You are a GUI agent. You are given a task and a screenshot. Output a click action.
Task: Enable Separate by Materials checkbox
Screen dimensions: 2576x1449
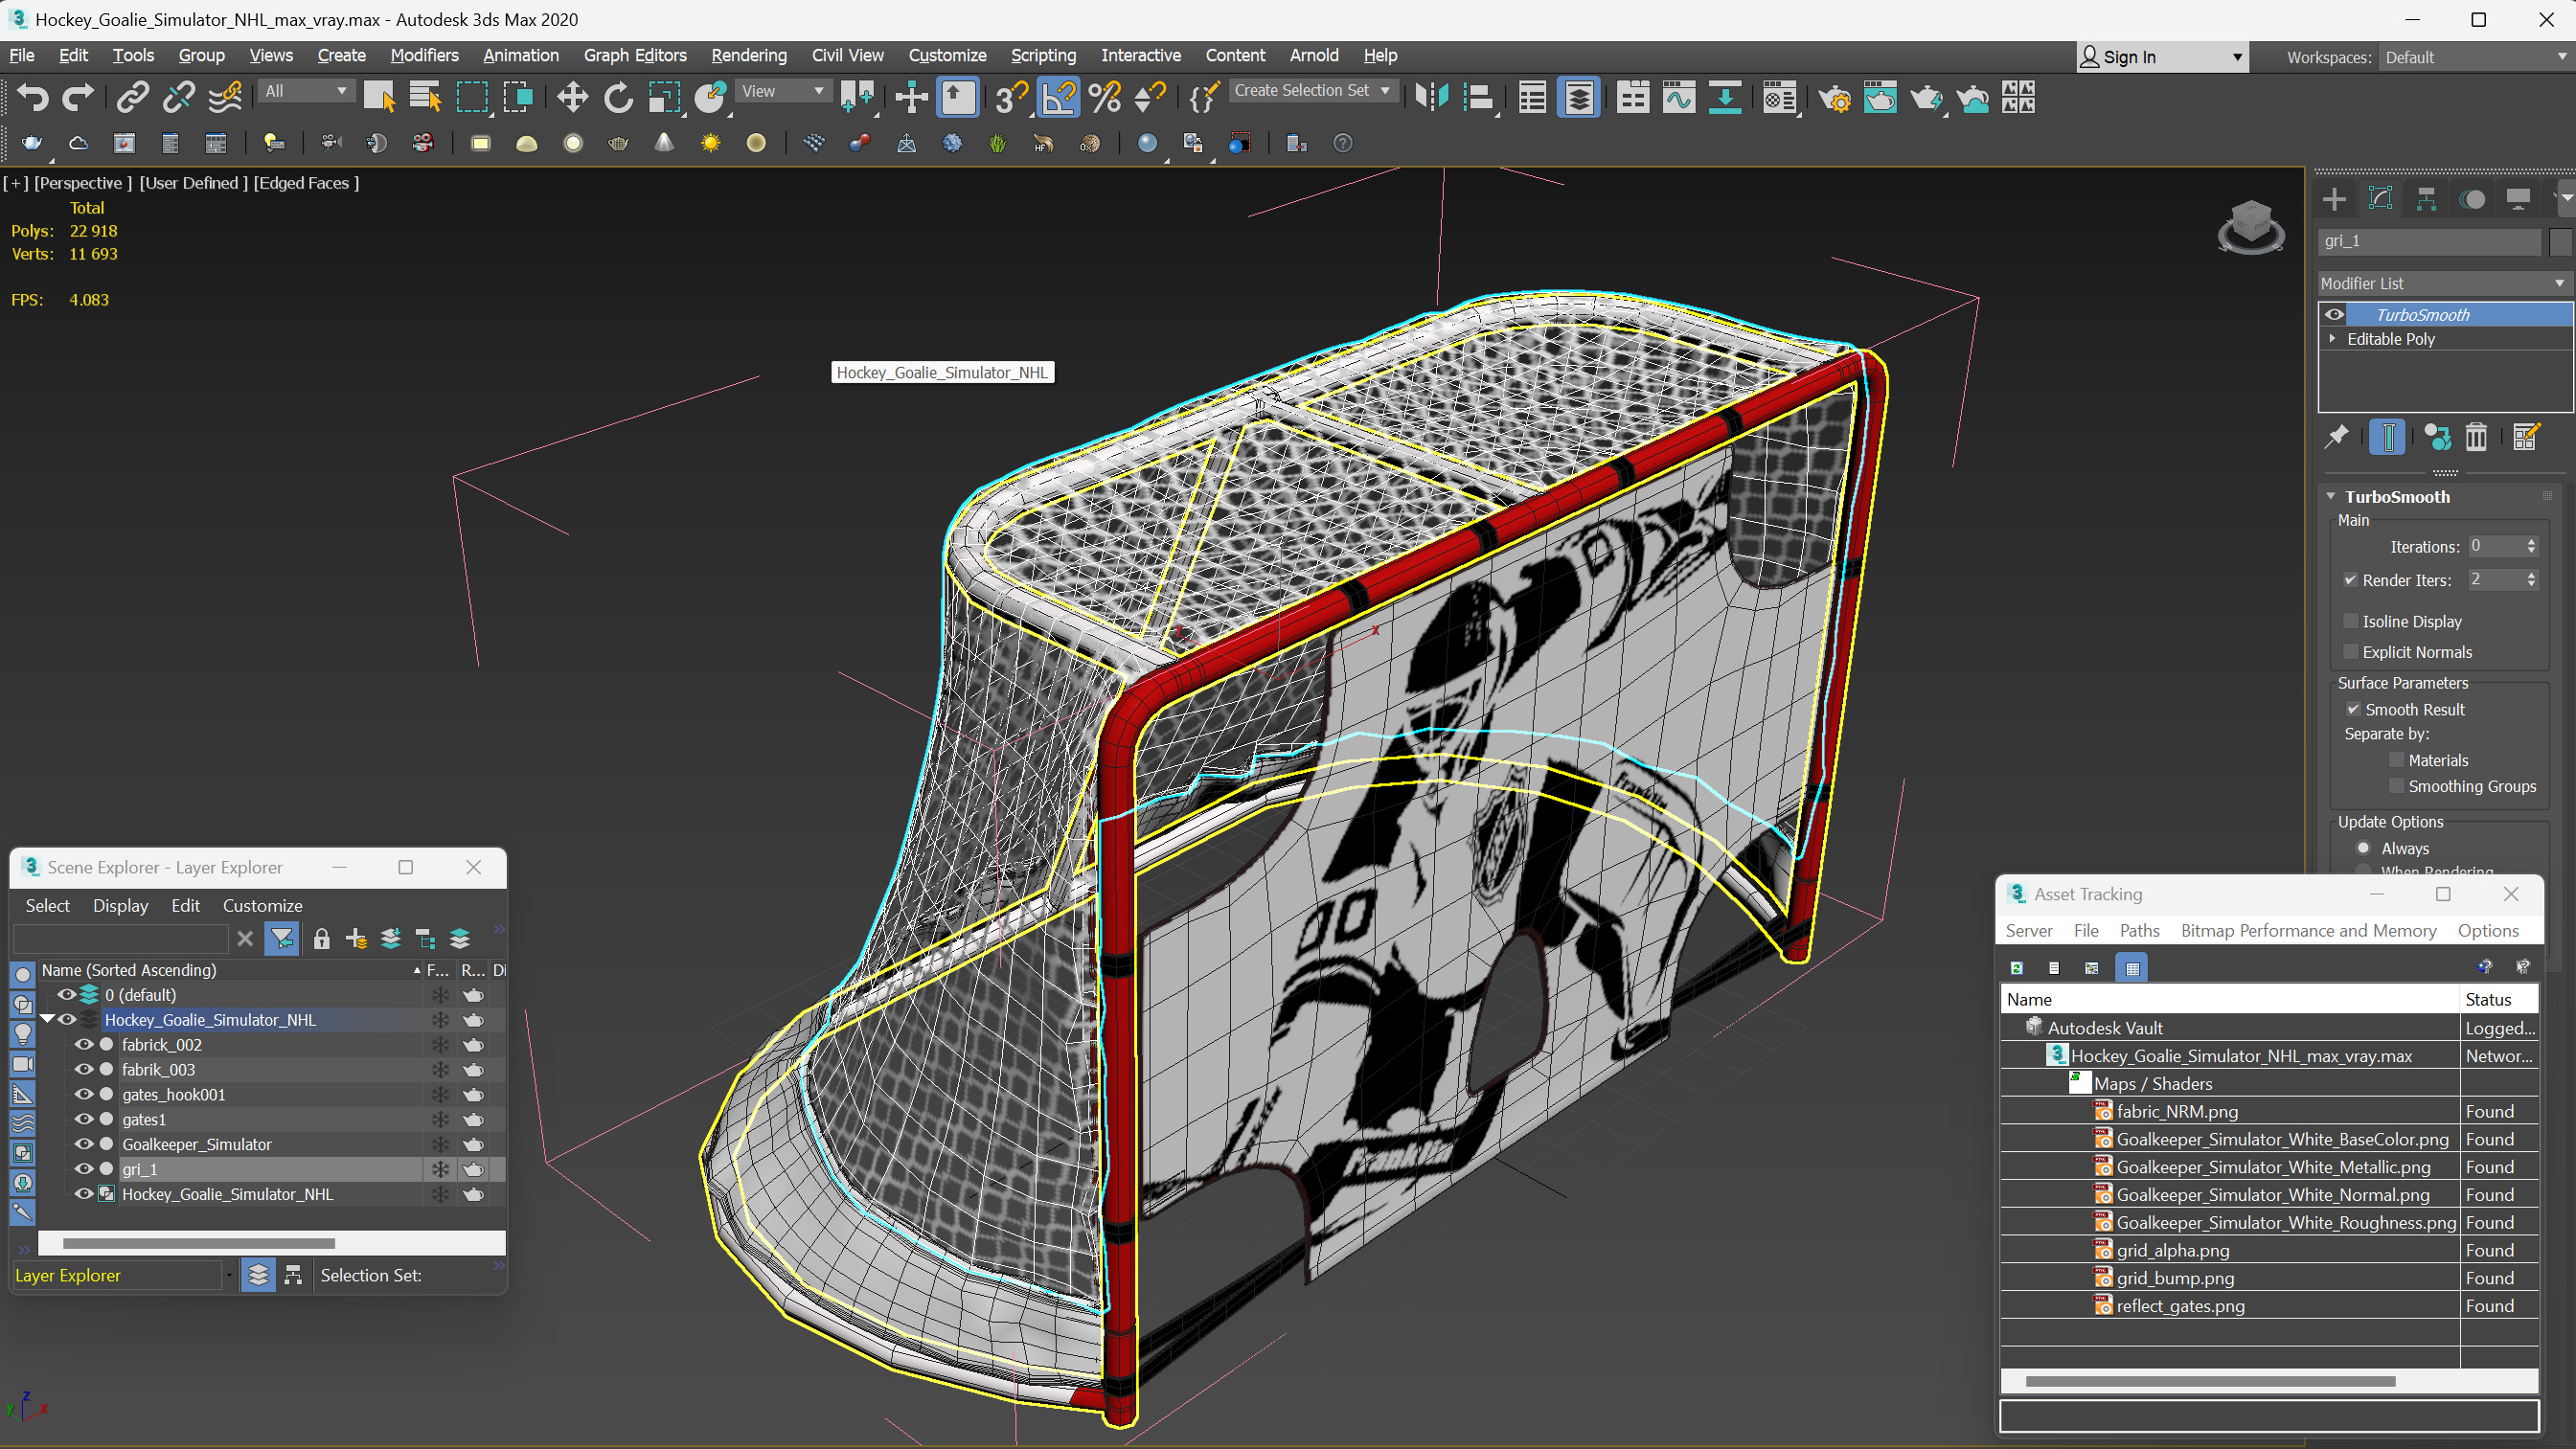coord(2396,760)
